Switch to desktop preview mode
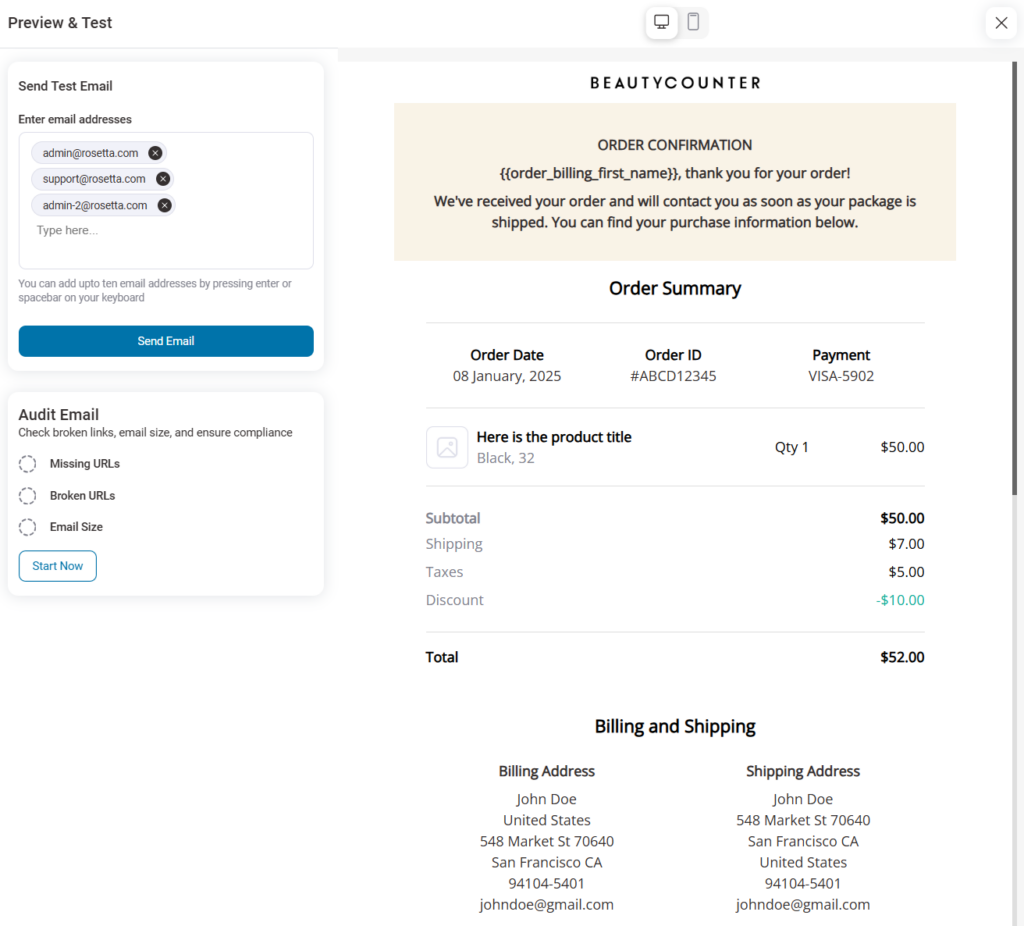This screenshot has width=1024, height=926. point(661,22)
